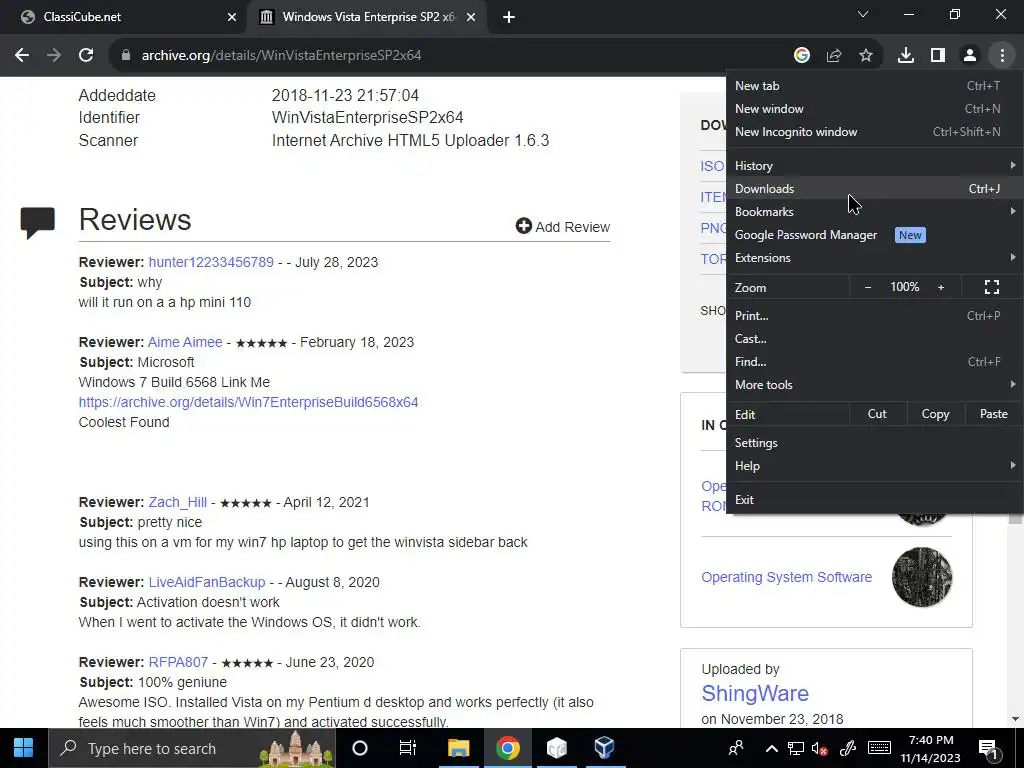Open uploader ShingWare's page

pyautogui.click(x=755, y=693)
